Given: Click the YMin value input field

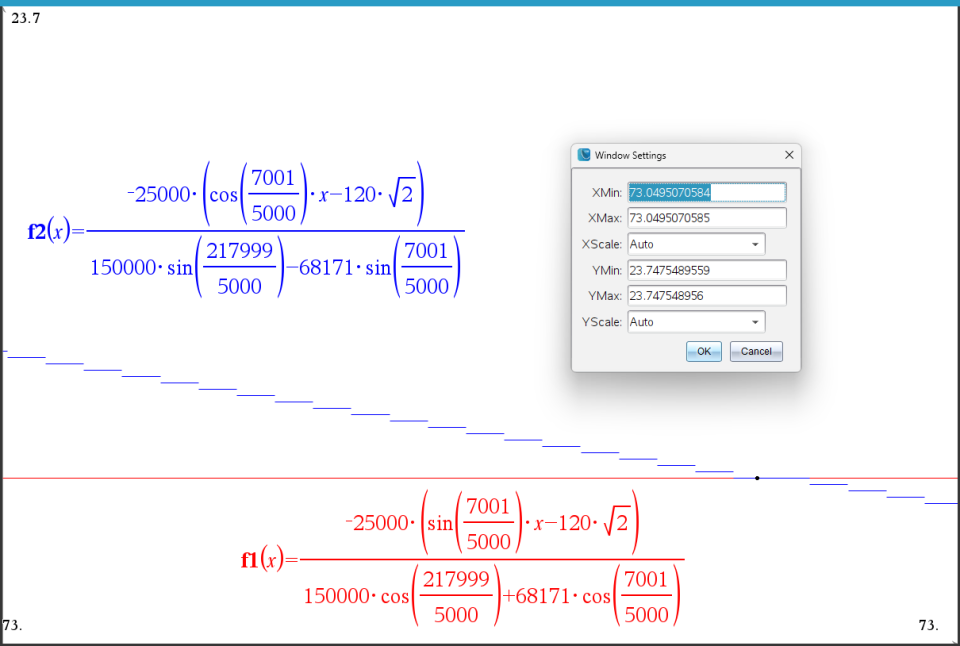Looking at the screenshot, I should tap(706, 270).
